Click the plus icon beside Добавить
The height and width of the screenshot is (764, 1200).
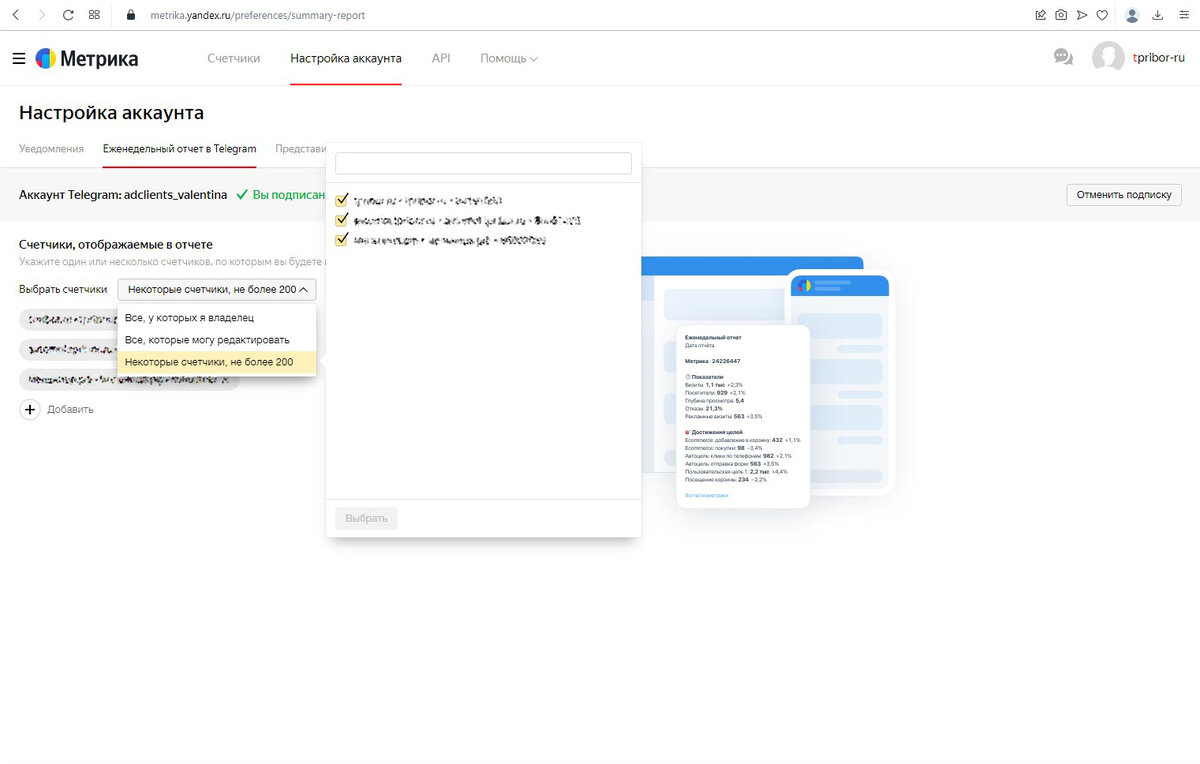click(30, 409)
